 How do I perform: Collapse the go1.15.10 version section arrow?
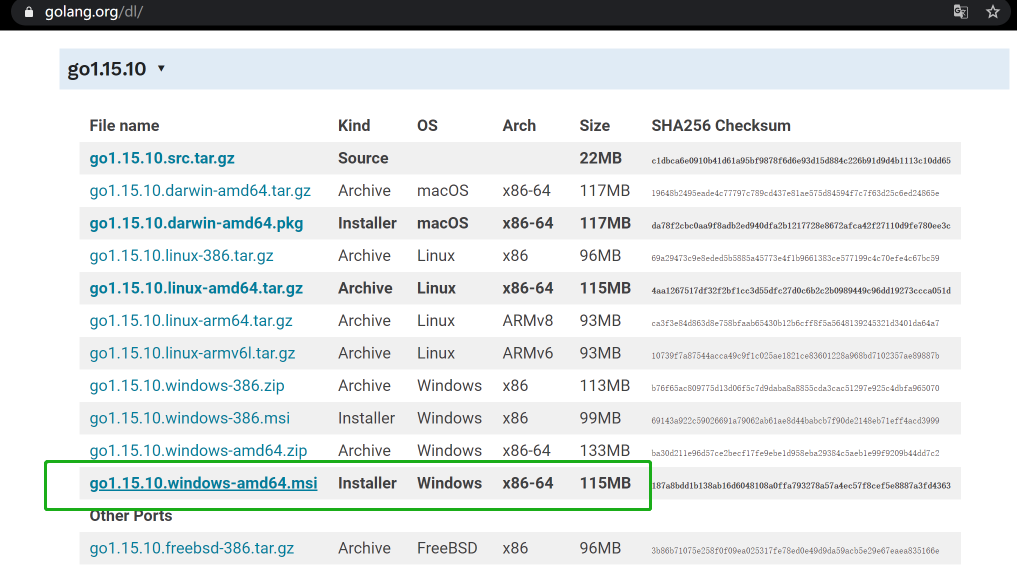(161, 68)
